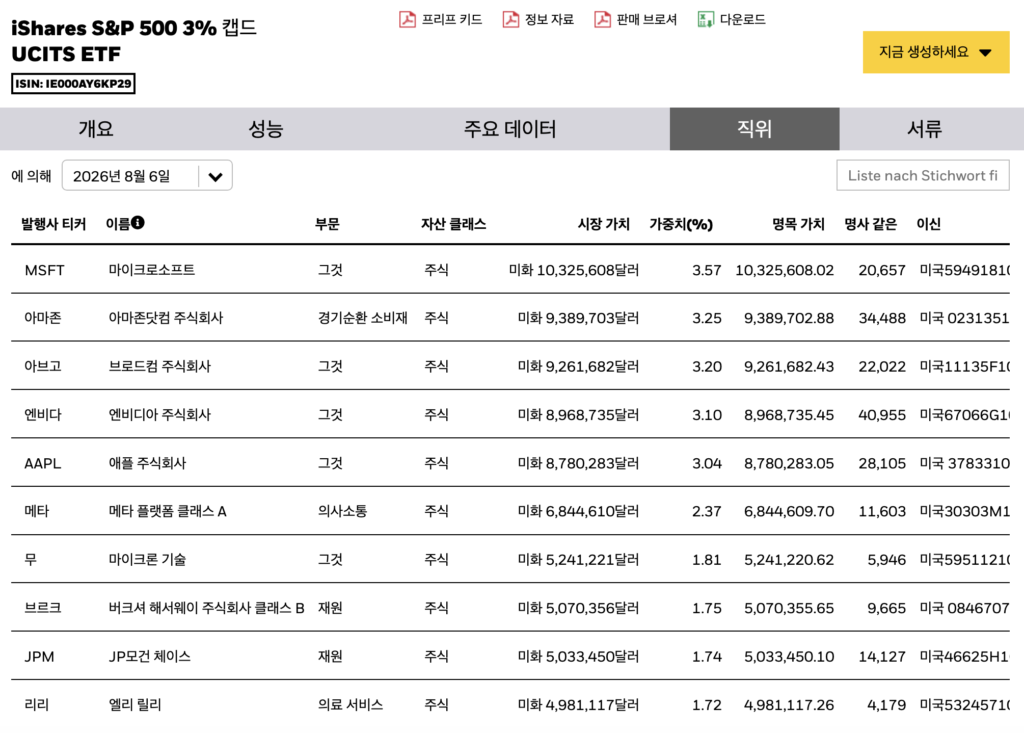Screen dimensions: 1024x733
Task: Switch to the 개요 tab
Action: (x=96, y=129)
